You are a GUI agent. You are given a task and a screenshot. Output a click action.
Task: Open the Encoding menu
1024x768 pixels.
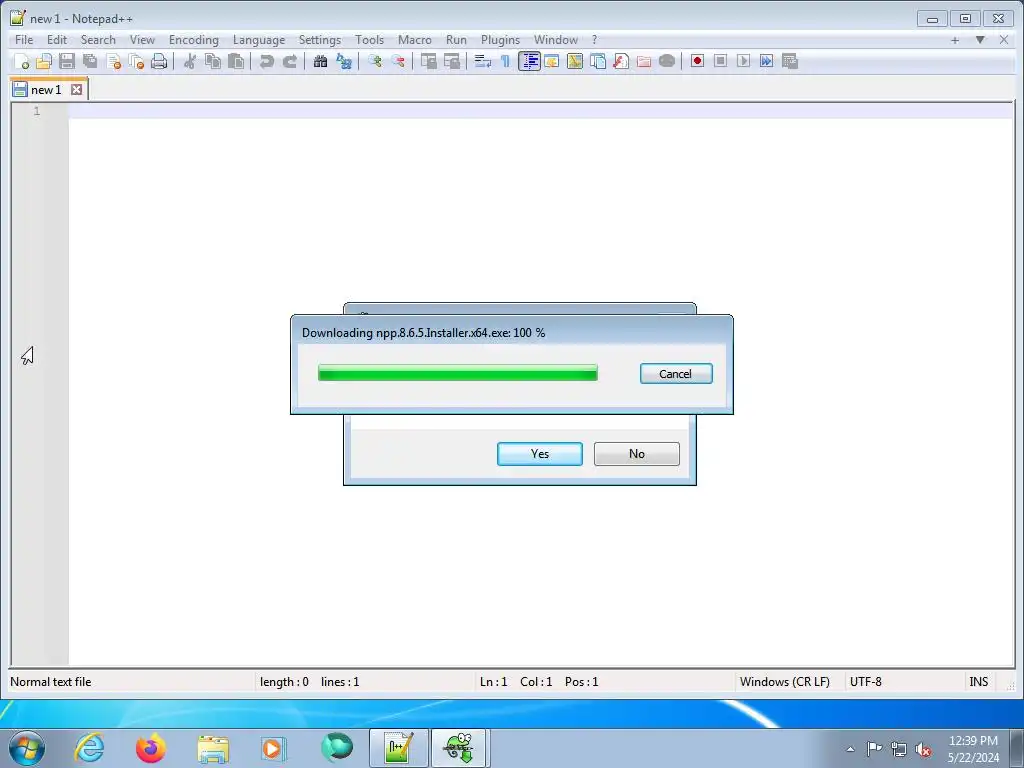coord(194,40)
